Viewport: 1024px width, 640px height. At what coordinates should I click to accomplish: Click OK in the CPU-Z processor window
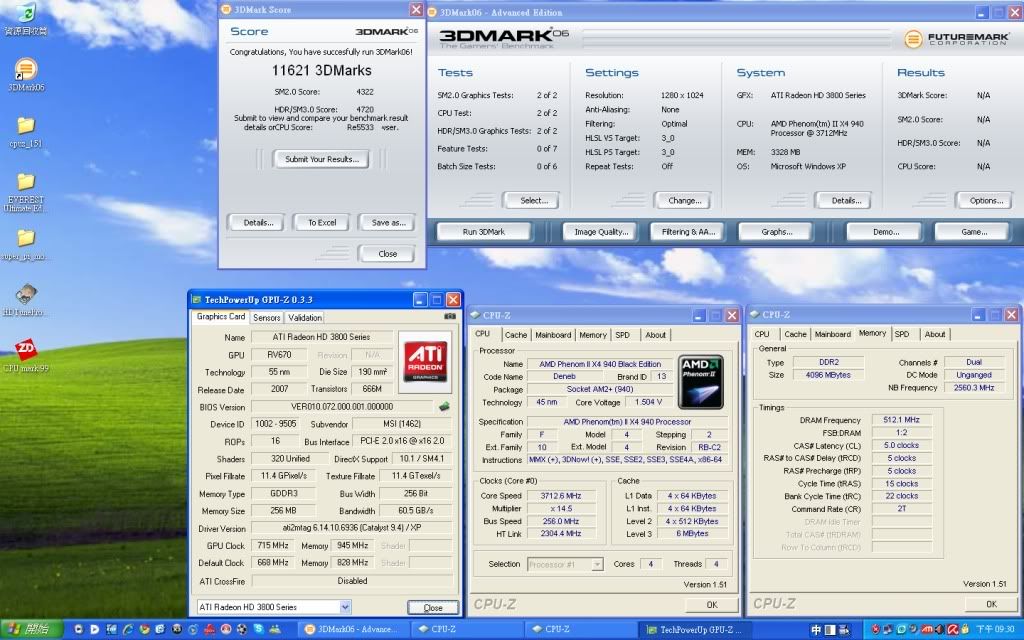pyautogui.click(x=711, y=605)
